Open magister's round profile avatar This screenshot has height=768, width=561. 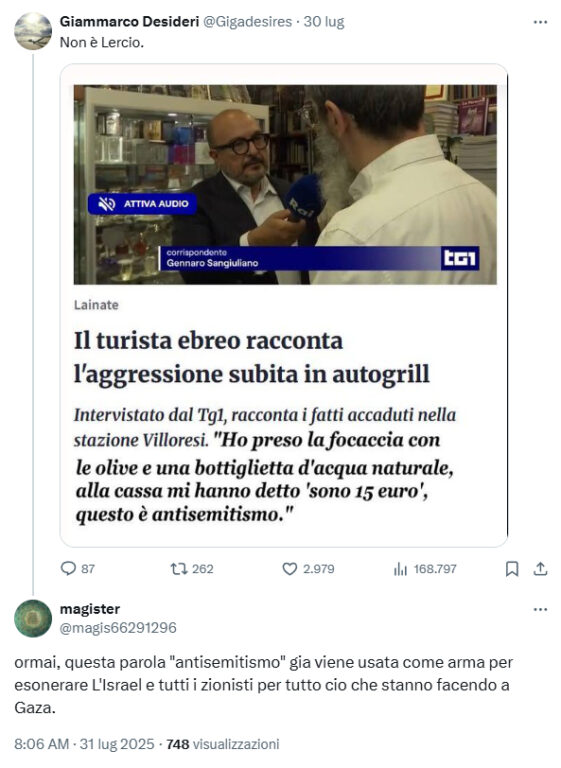[33, 618]
